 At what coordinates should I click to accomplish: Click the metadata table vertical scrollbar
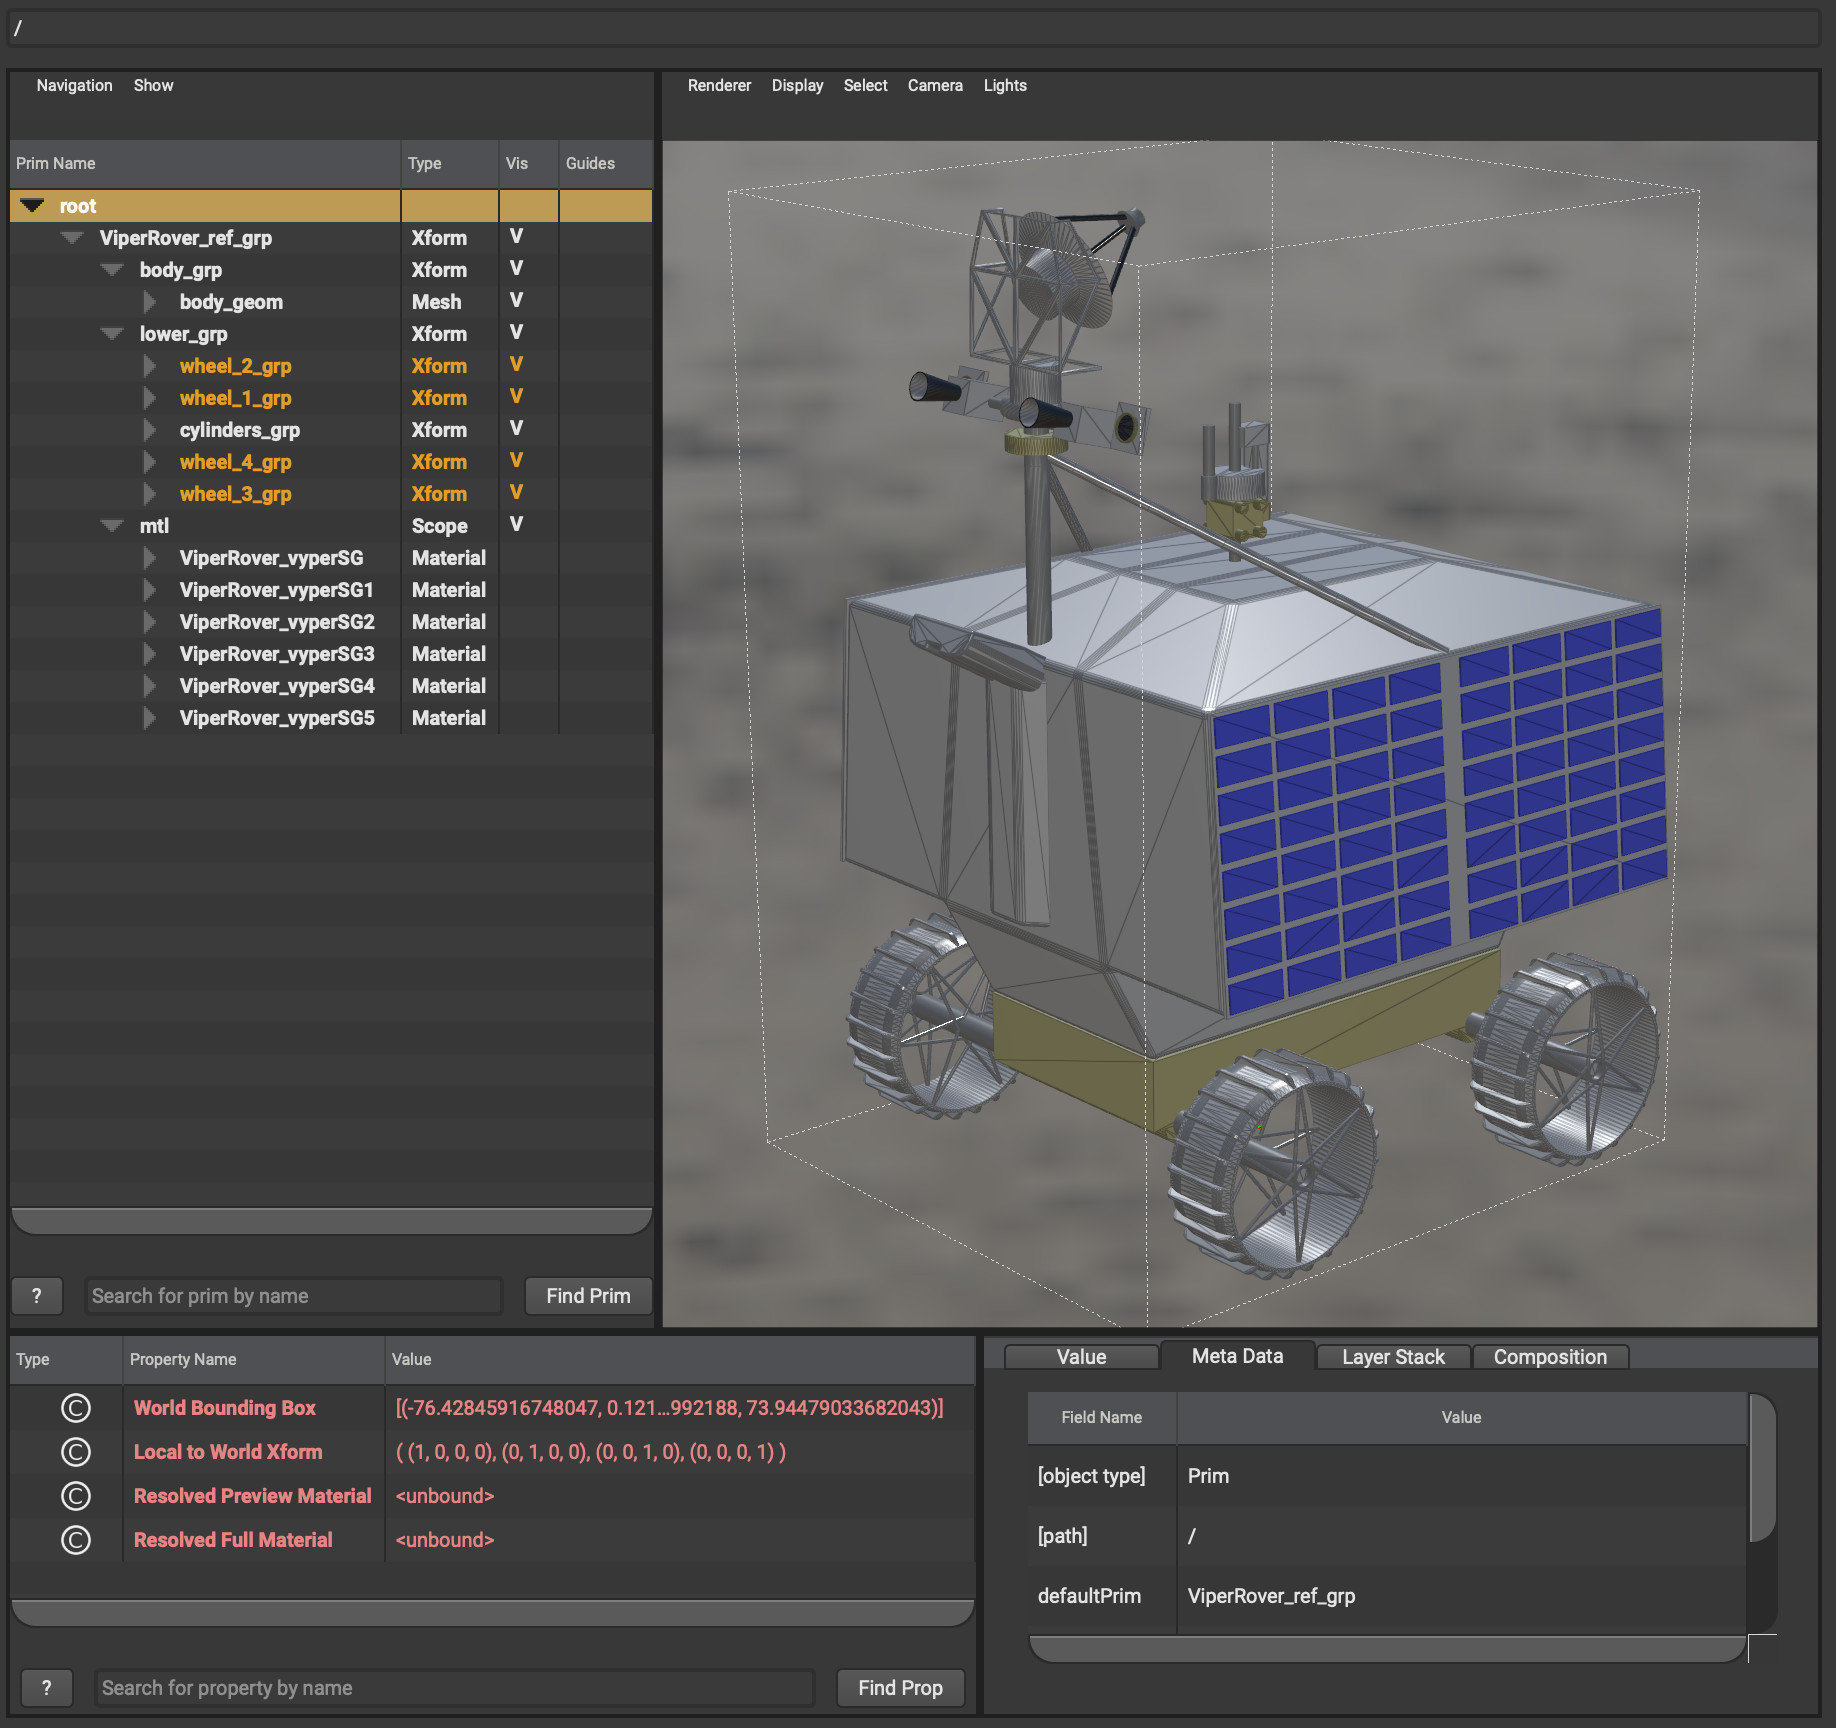[x=1762, y=1470]
